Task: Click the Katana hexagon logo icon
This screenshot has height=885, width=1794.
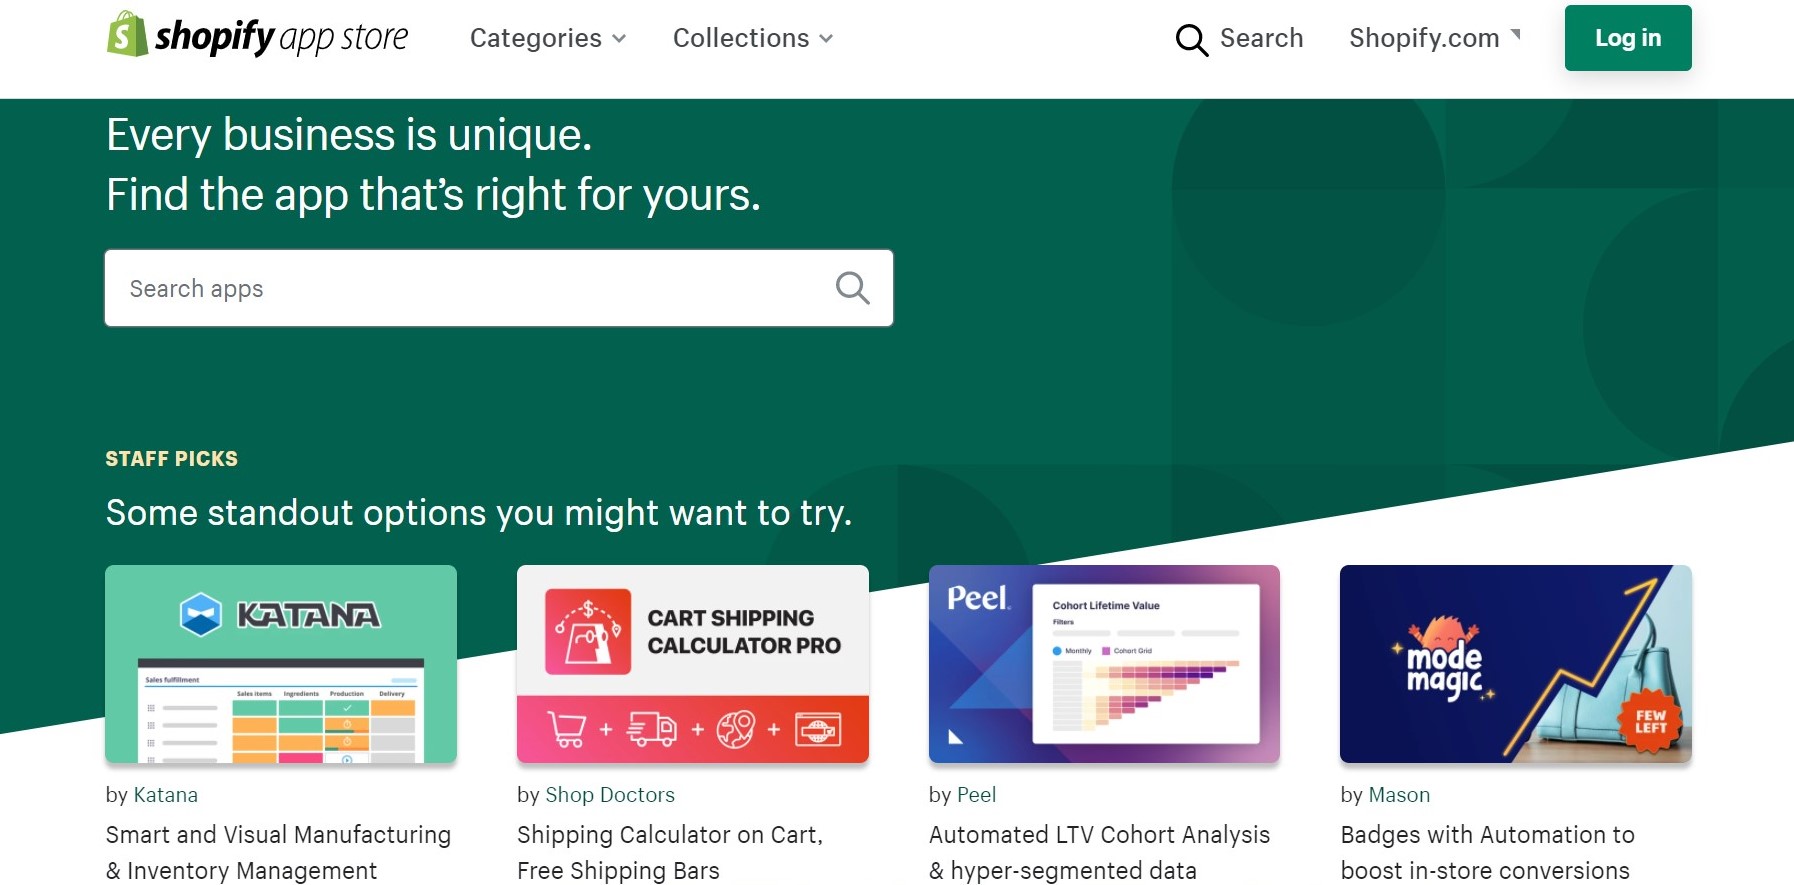Action: pyautogui.click(x=200, y=614)
